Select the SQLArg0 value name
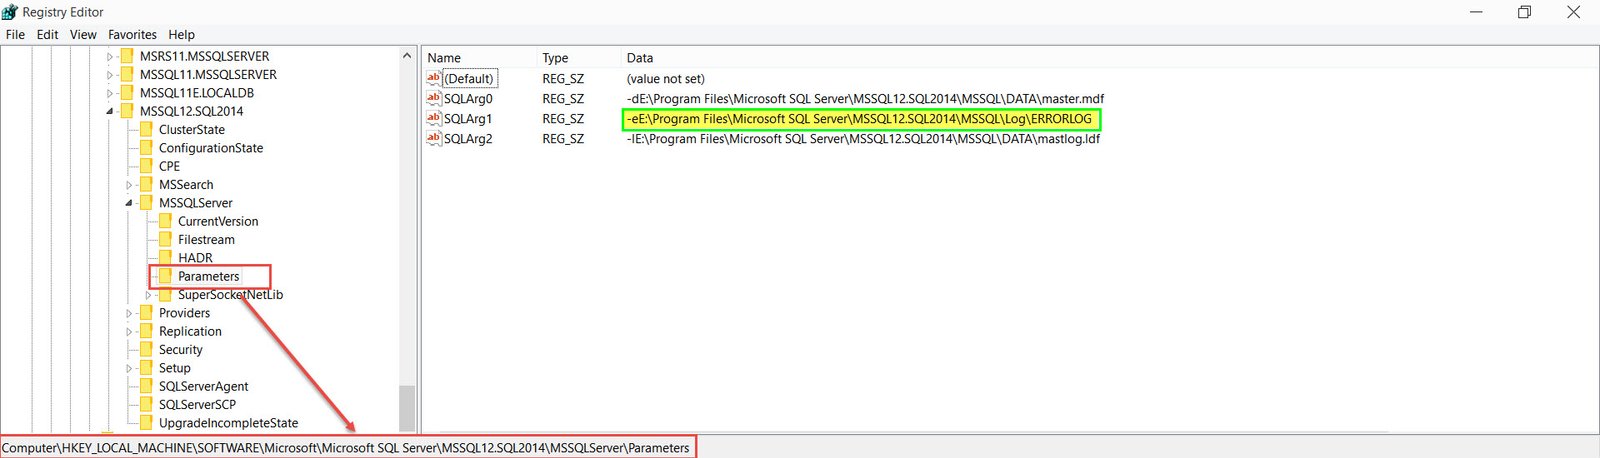The height and width of the screenshot is (458, 1600). point(468,98)
